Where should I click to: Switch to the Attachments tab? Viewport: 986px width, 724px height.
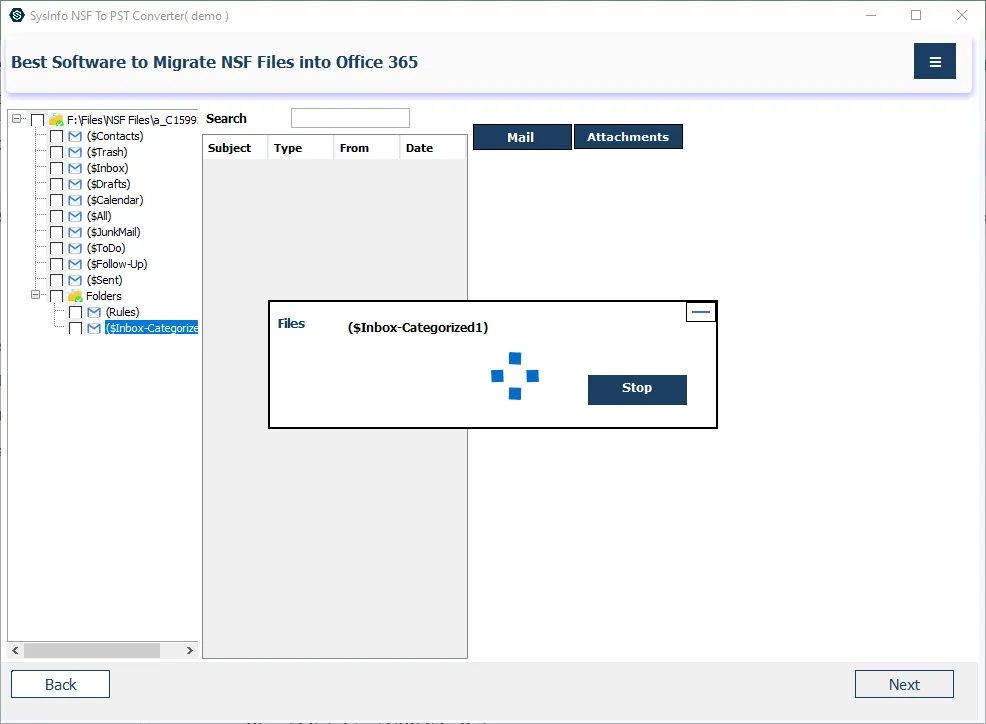pos(628,137)
